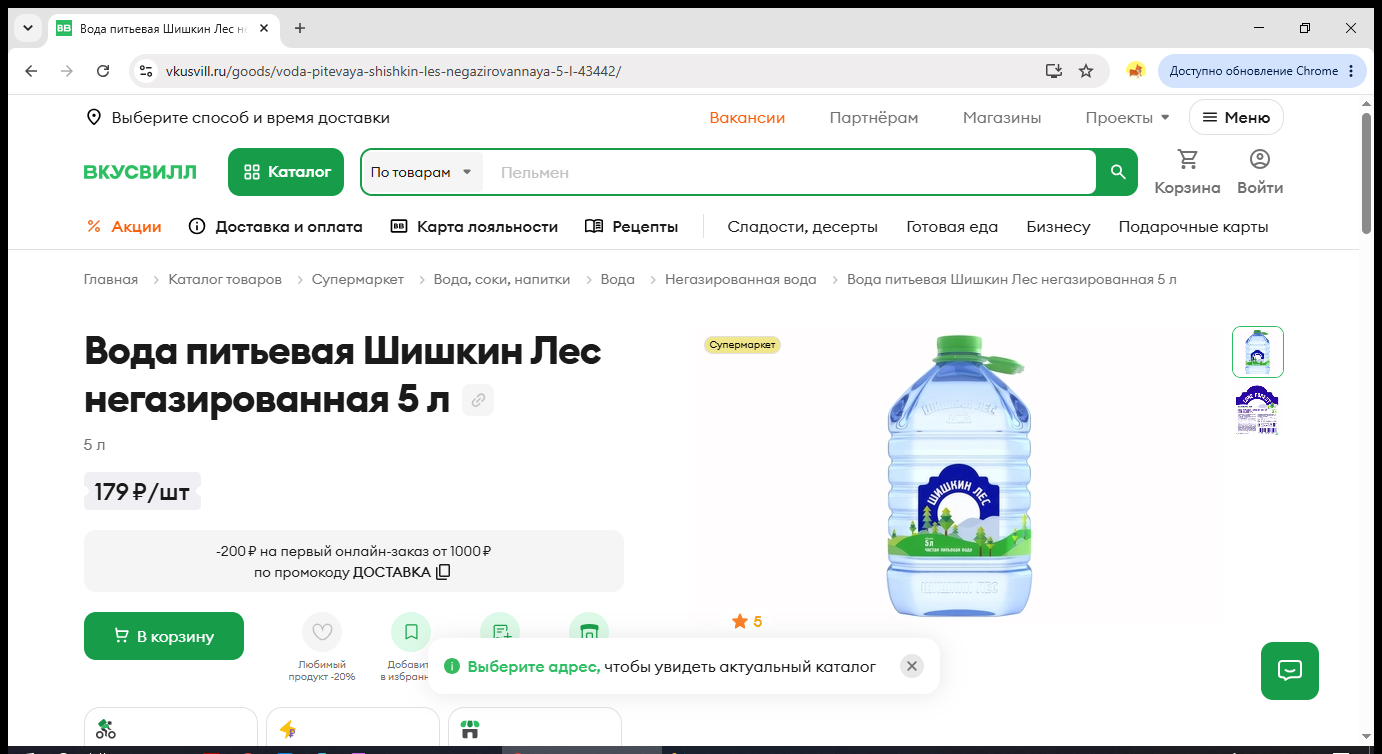The width and height of the screenshot is (1382, 754).
Task: Open Подарочные карты
Action: coord(1194,226)
